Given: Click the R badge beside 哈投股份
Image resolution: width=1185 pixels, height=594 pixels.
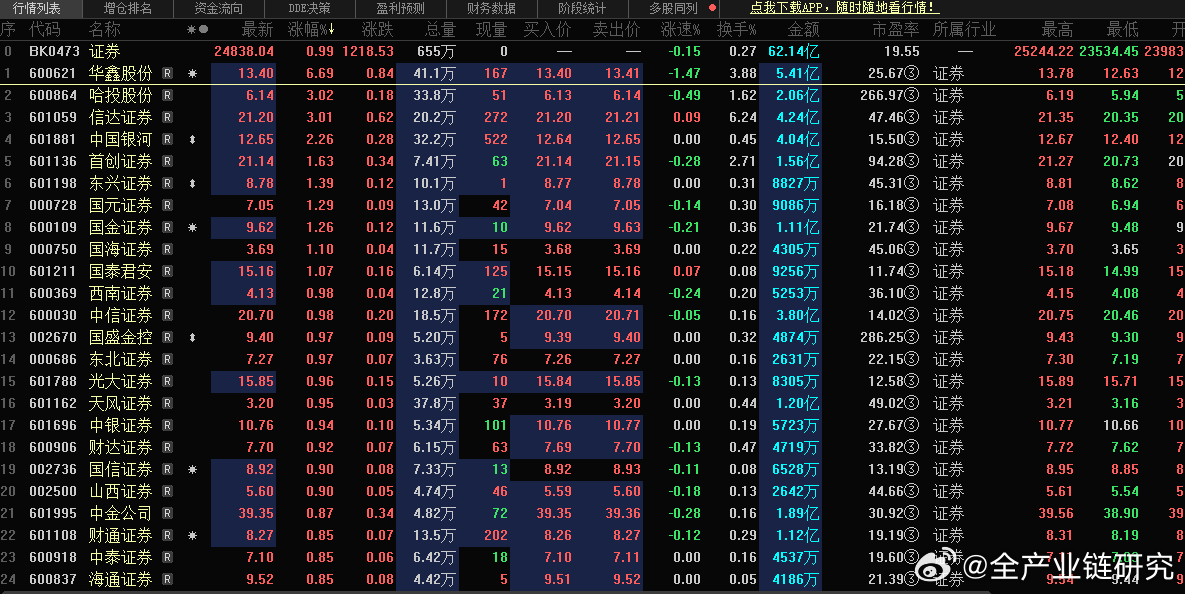Looking at the screenshot, I should coord(167,95).
